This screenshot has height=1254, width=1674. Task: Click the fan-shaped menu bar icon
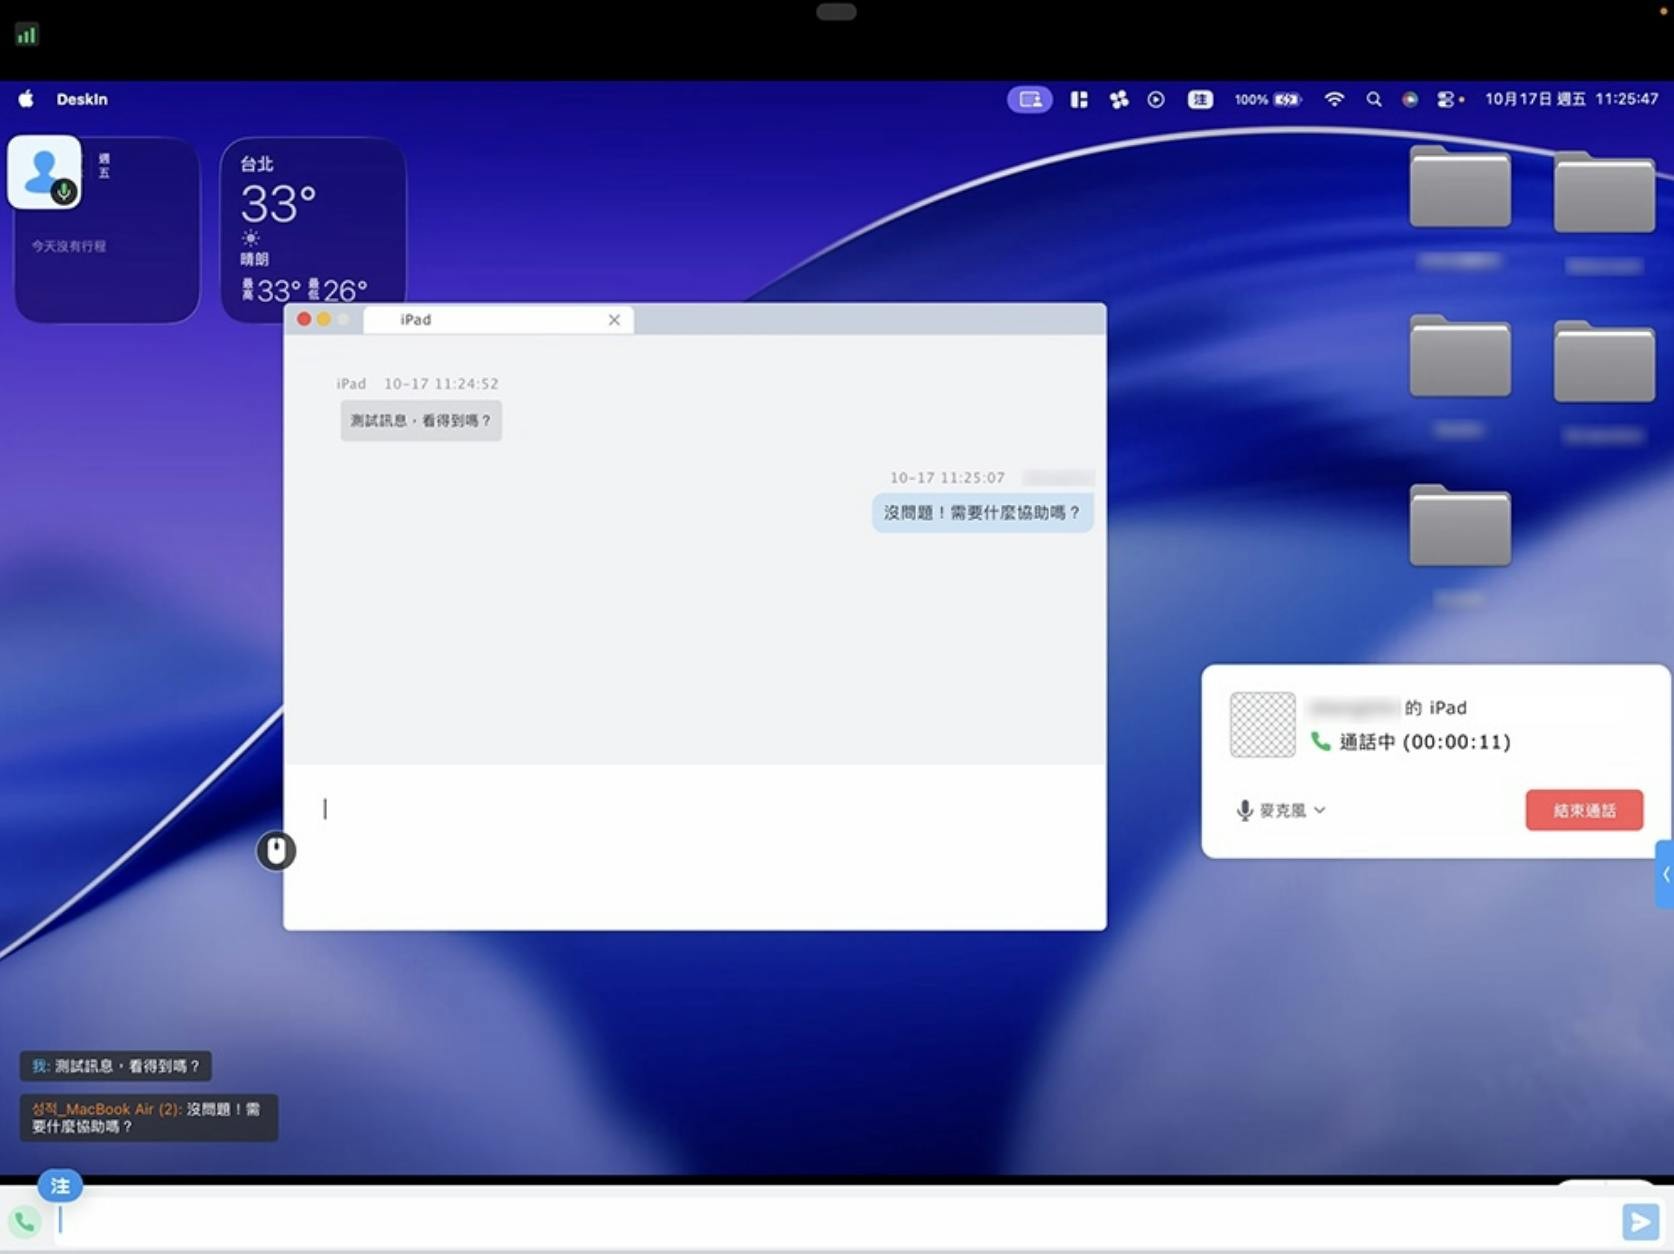(1119, 99)
